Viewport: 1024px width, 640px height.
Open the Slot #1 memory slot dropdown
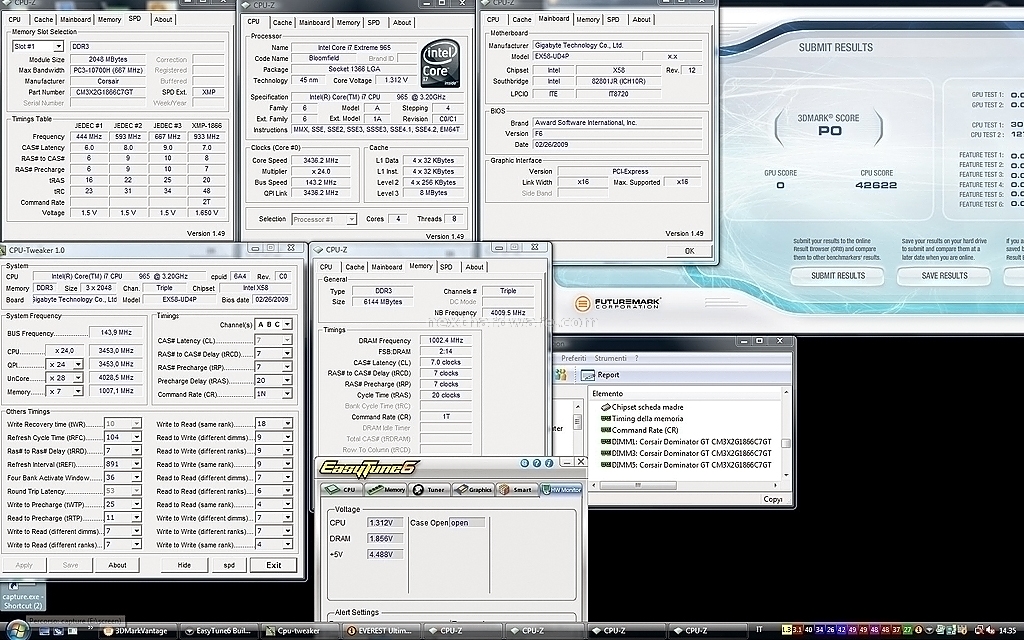pyautogui.click(x=38, y=46)
